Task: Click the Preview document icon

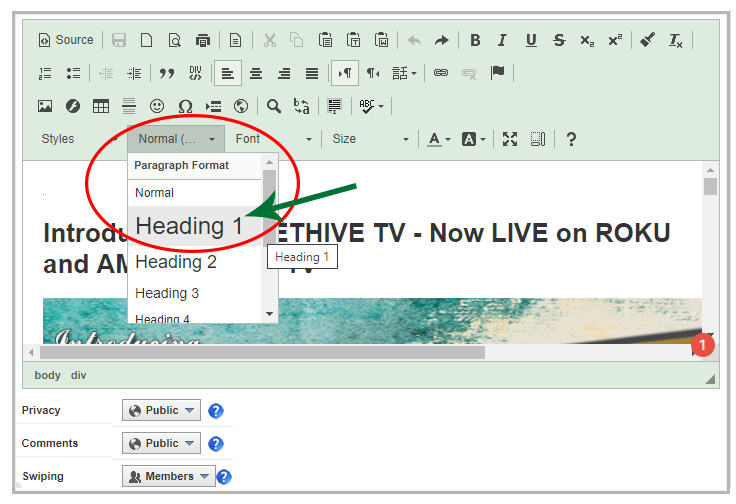Action: coord(175,40)
